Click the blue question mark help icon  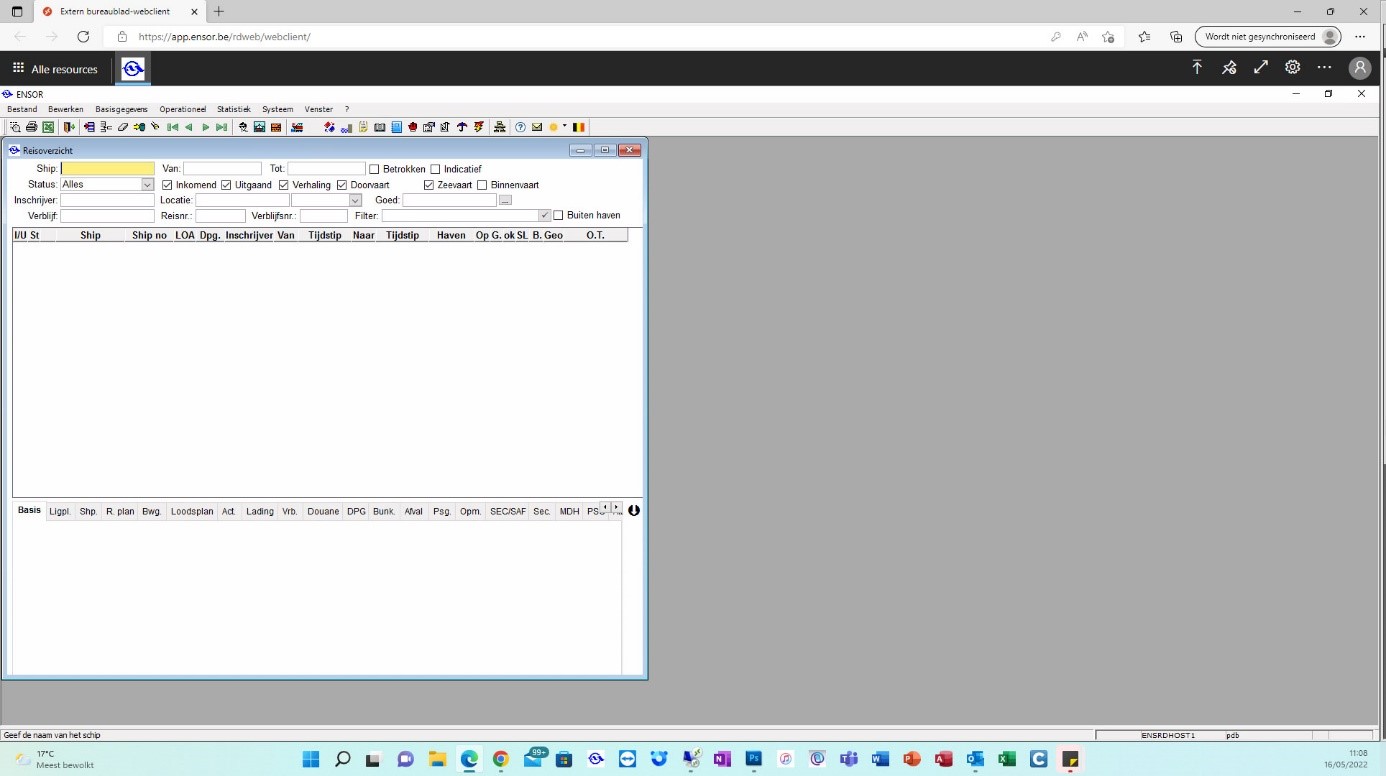[x=520, y=127]
